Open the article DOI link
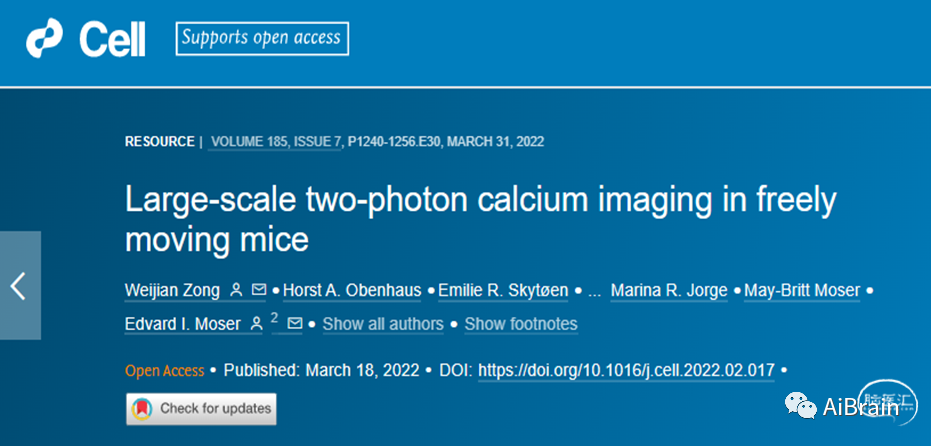The width and height of the screenshot is (931, 446). coord(627,370)
